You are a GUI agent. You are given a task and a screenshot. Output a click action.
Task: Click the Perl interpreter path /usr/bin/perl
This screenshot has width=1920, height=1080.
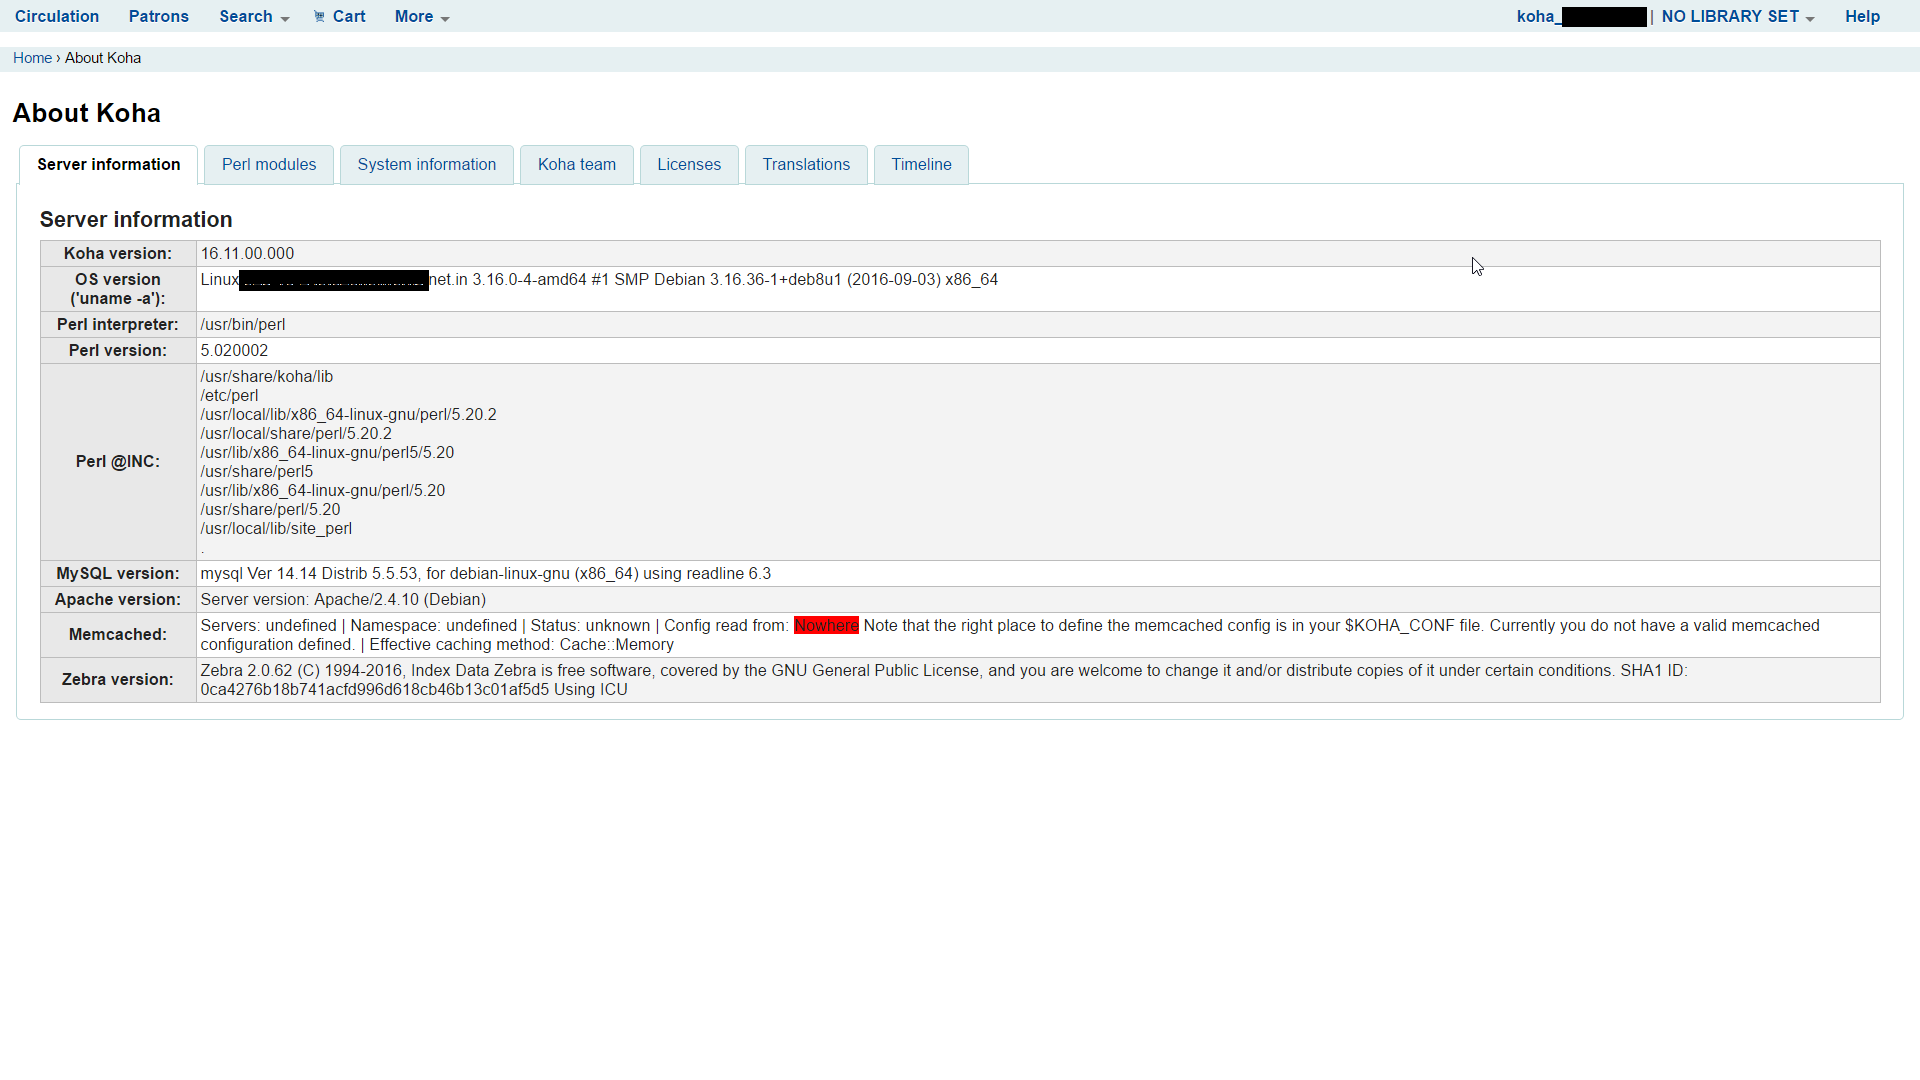(x=243, y=325)
